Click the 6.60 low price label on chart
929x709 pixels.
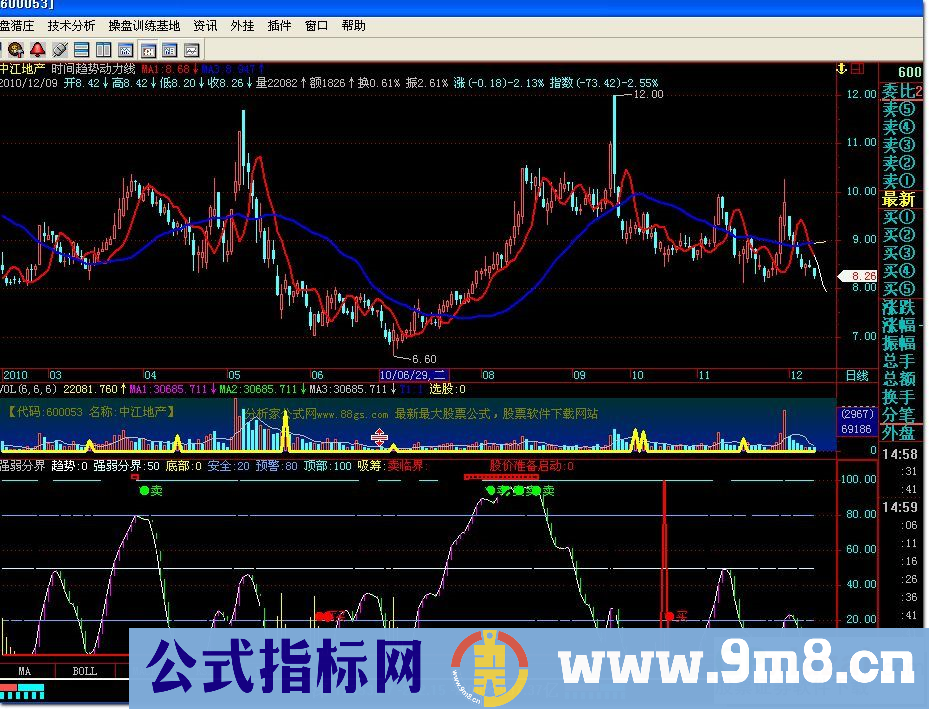[x=424, y=359]
